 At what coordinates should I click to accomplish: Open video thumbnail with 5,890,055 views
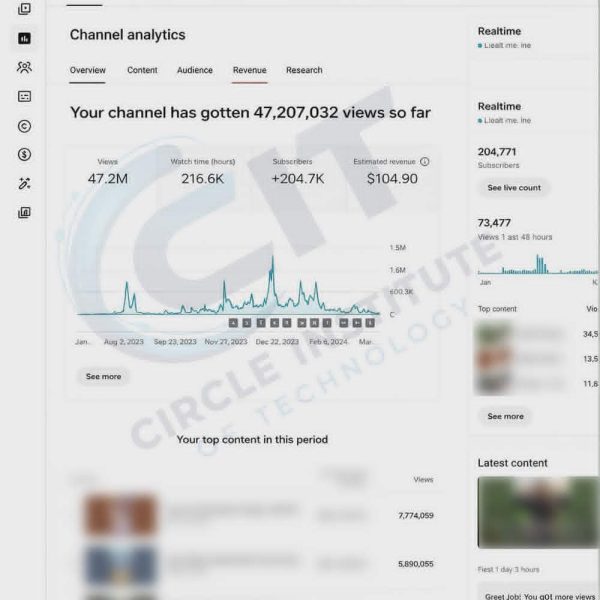[x=121, y=566]
